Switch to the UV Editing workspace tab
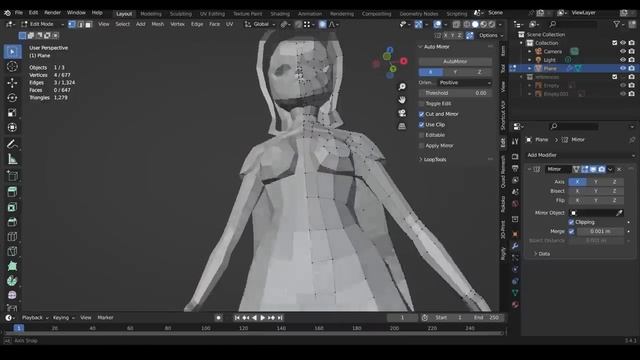 (212, 14)
